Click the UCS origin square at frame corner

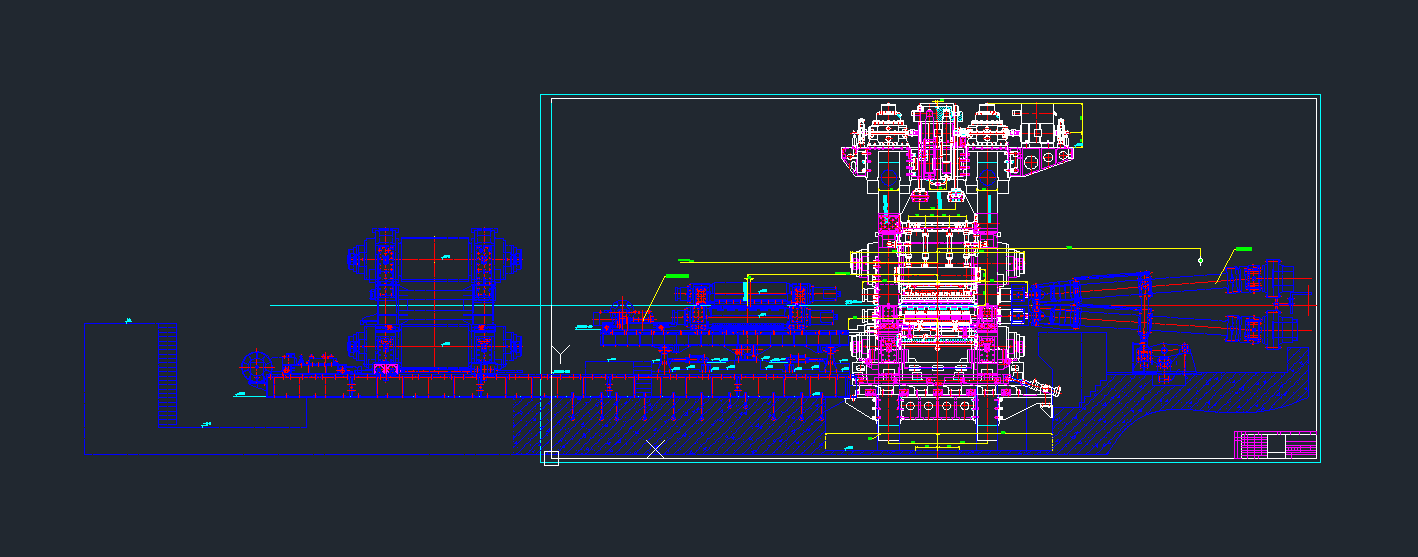click(x=550, y=458)
